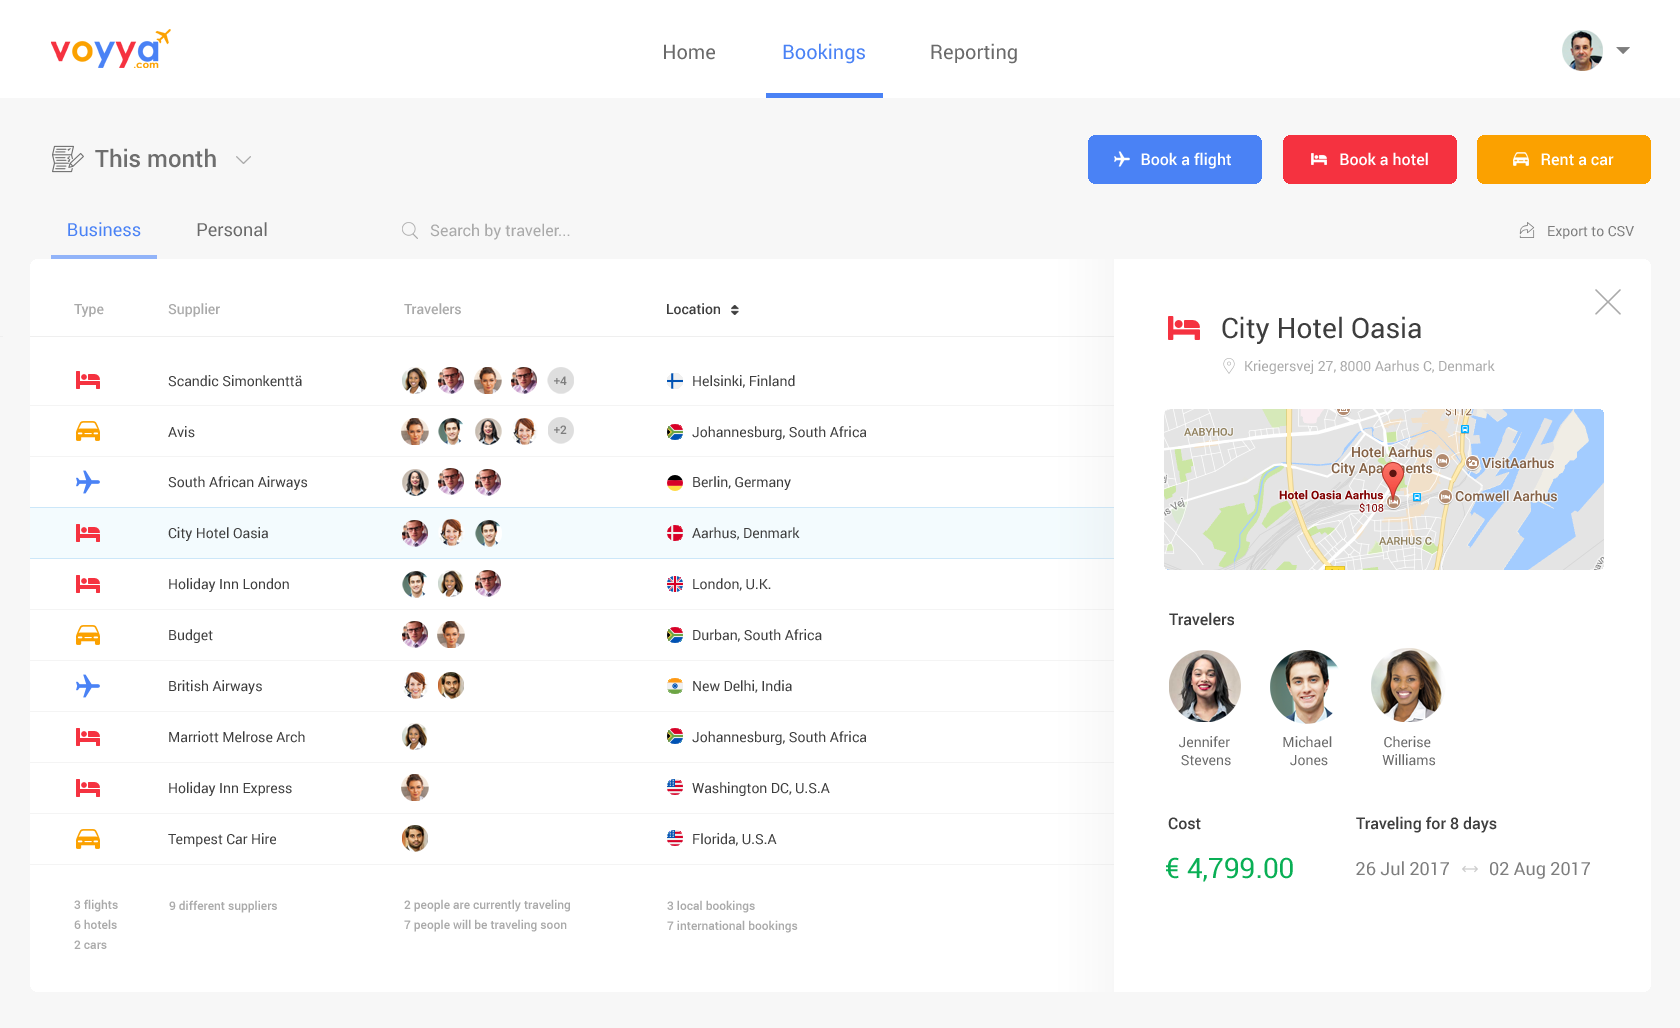This screenshot has width=1680, height=1028.
Task: Click the 7 international bookings summary
Action: tap(732, 926)
